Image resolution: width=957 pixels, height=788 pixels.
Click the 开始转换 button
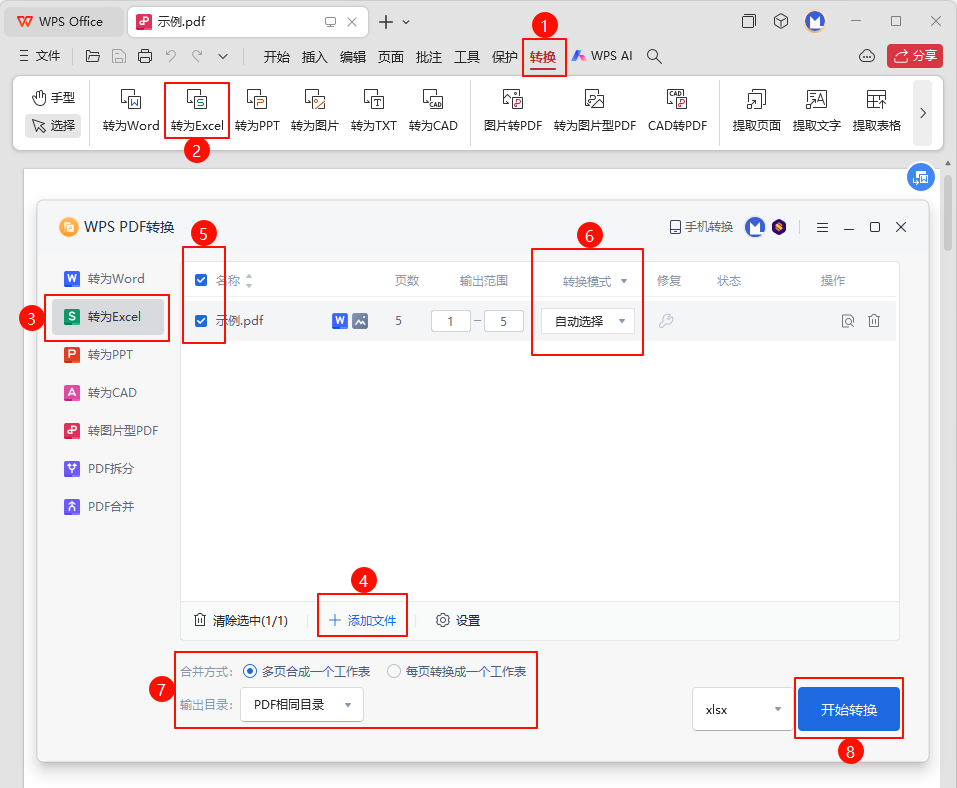(849, 709)
